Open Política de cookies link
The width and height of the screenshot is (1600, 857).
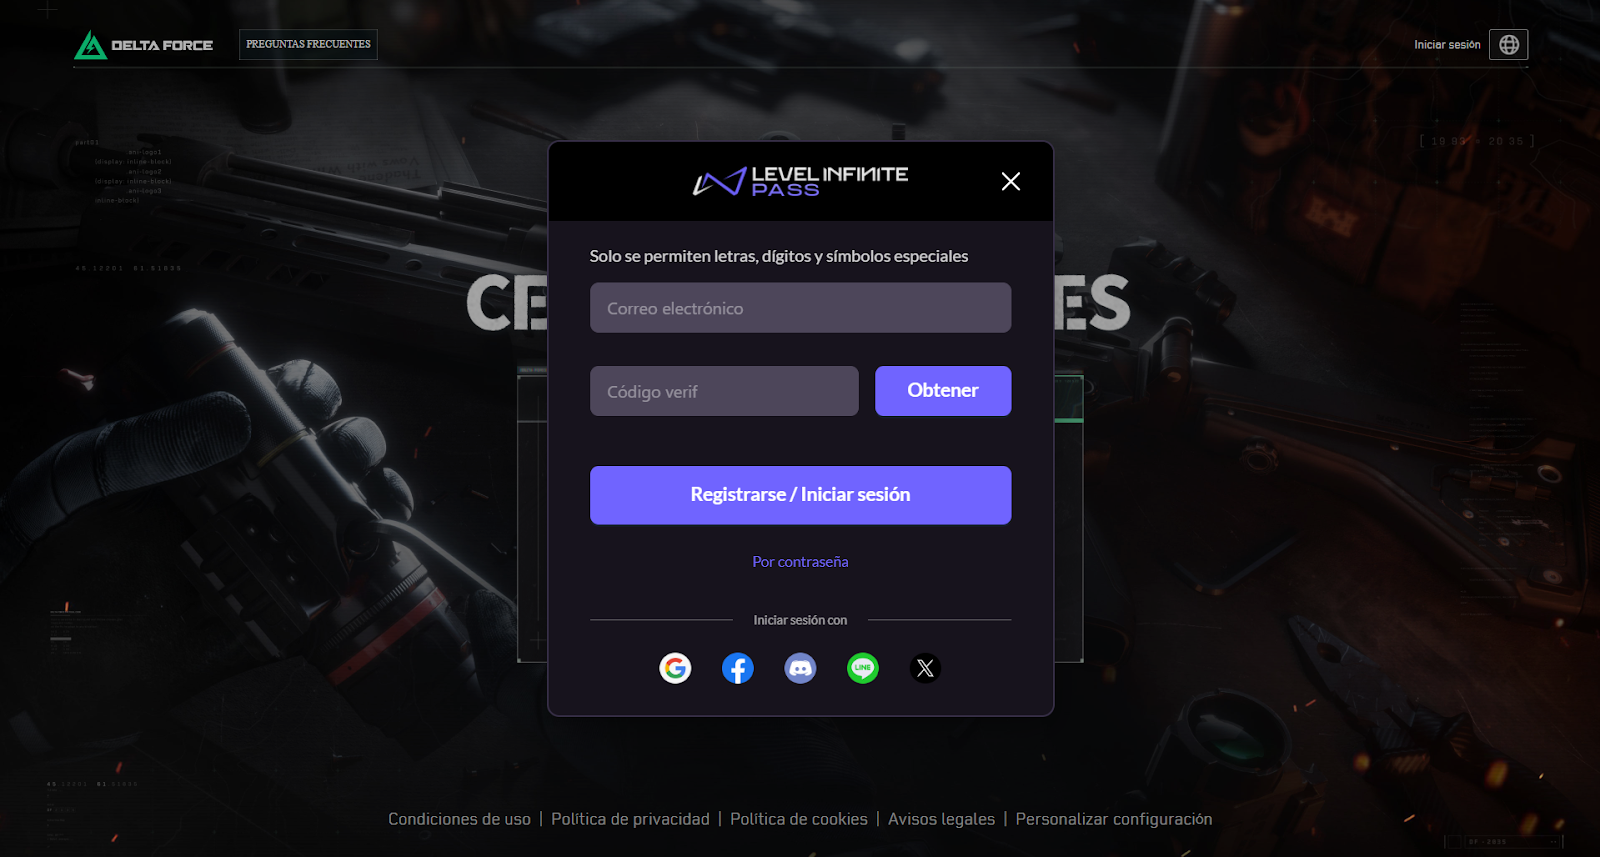pos(799,819)
